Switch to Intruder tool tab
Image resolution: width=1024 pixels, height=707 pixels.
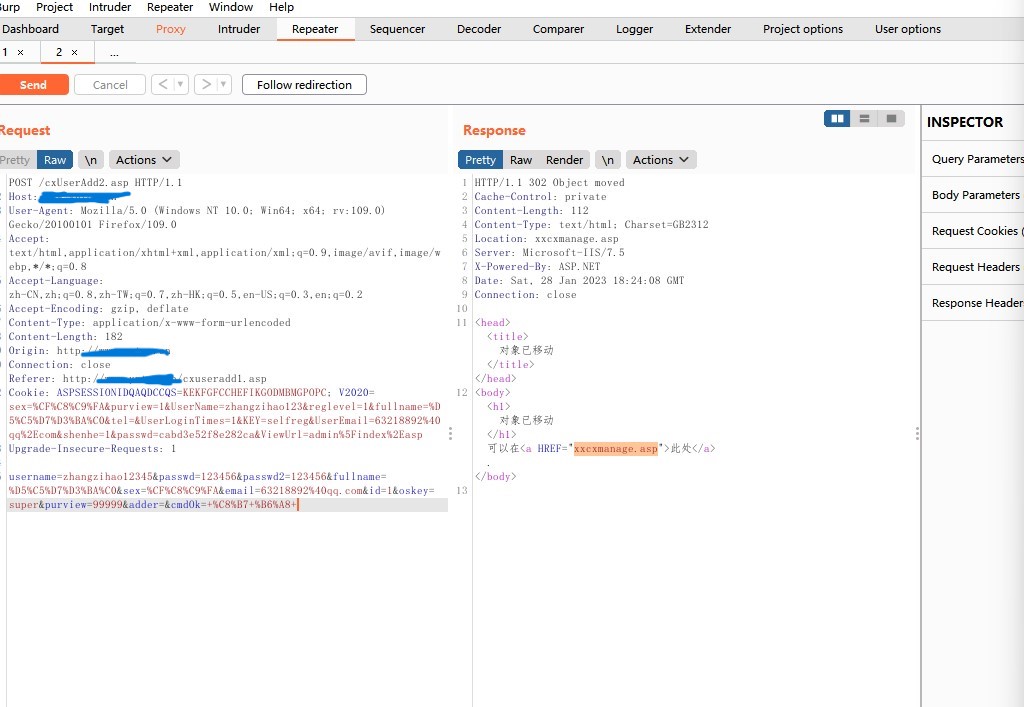click(x=239, y=29)
